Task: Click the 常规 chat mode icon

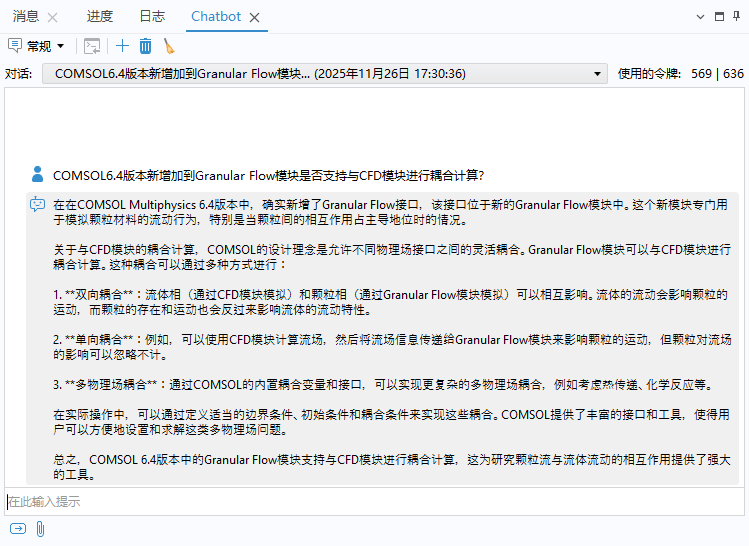Action: point(15,46)
